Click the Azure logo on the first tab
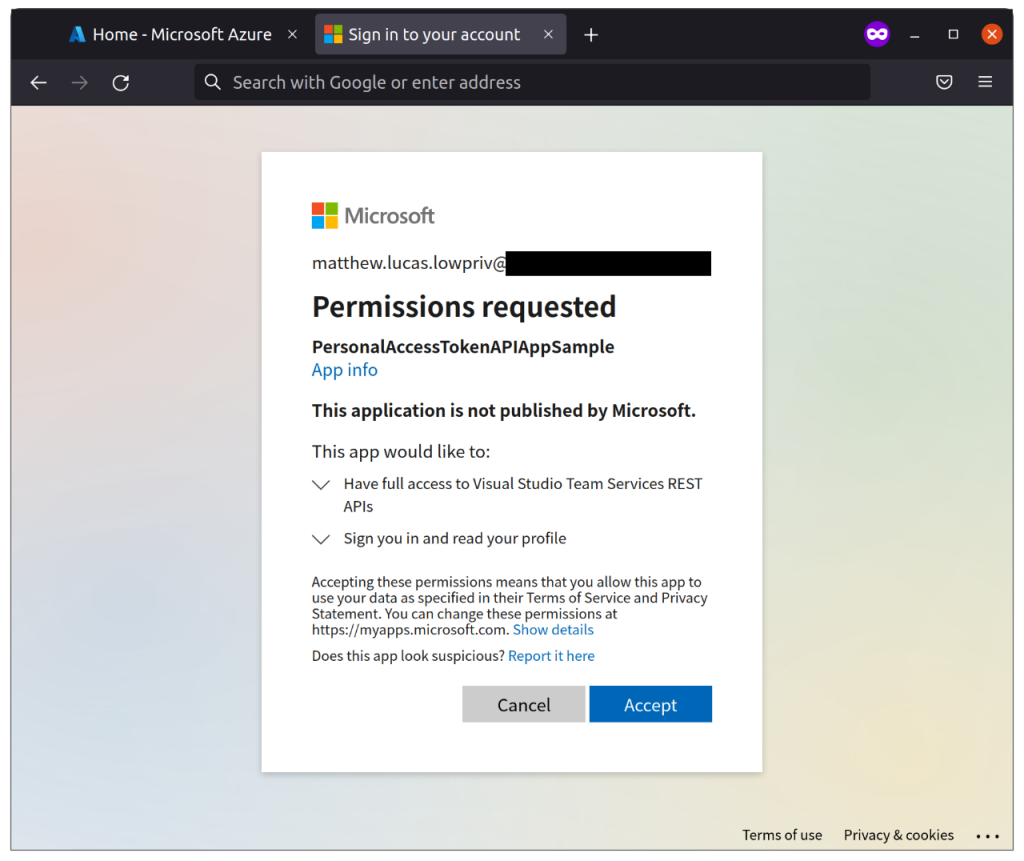Viewport: 1024px width, 861px height. click(77, 34)
